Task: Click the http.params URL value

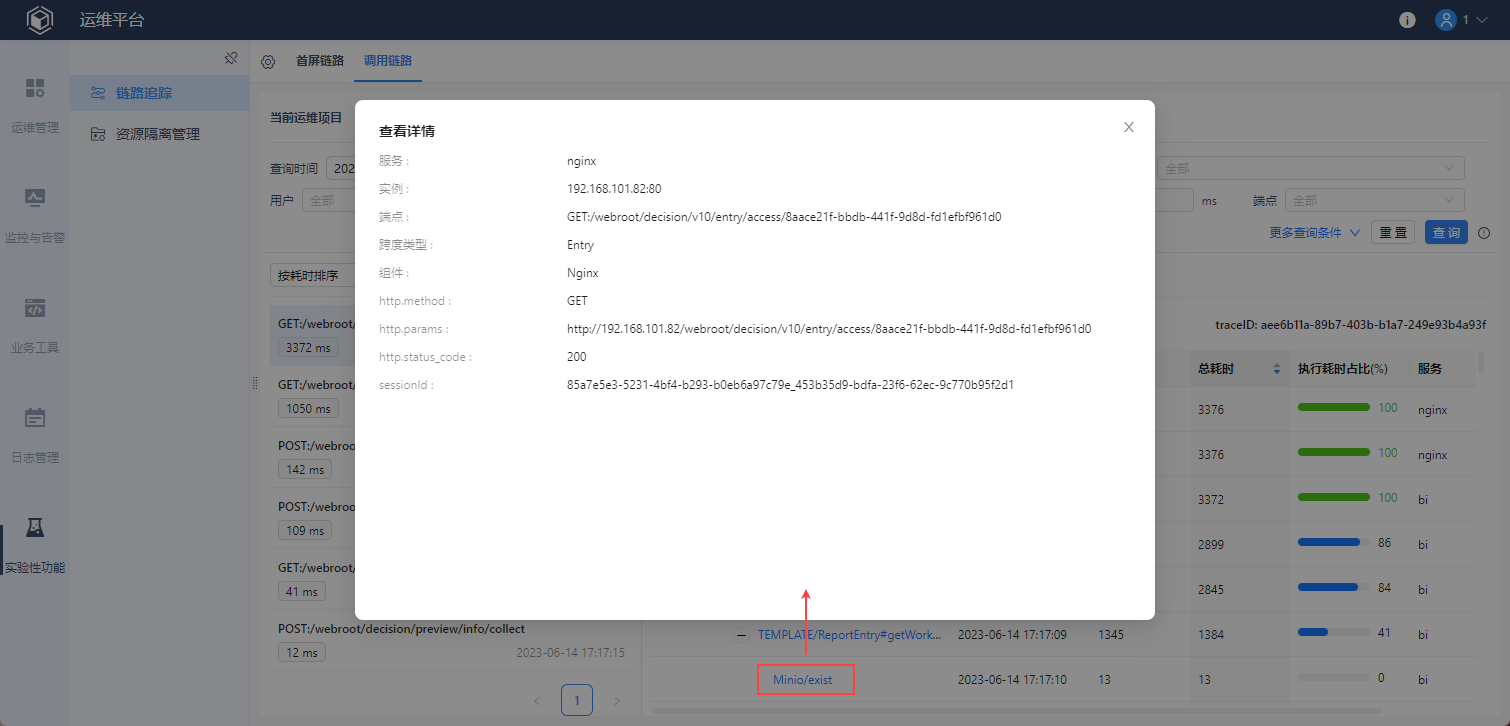Action: click(829, 329)
